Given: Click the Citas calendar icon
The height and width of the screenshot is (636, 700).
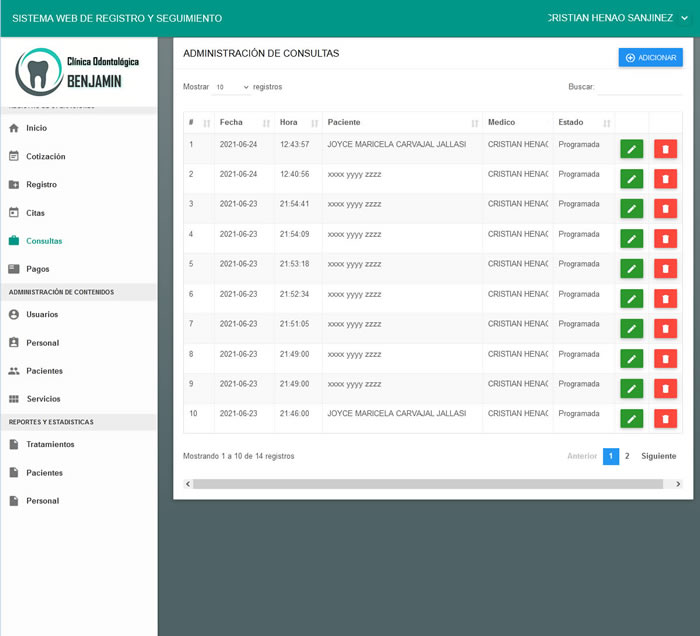Looking at the screenshot, I should point(14,212).
